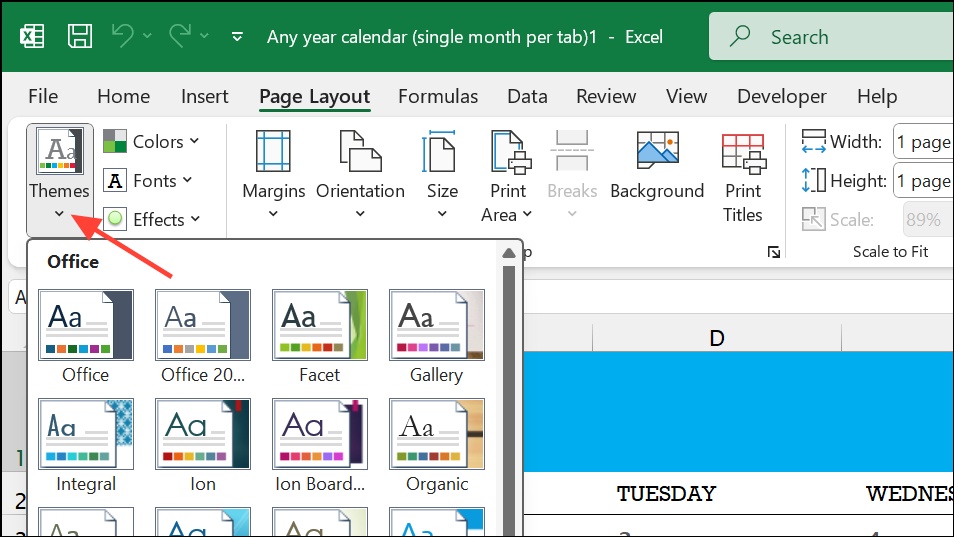Click the themes gallery scroll-up arrow
The height and width of the screenshot is (537, 954).
[x=509, y=254]
